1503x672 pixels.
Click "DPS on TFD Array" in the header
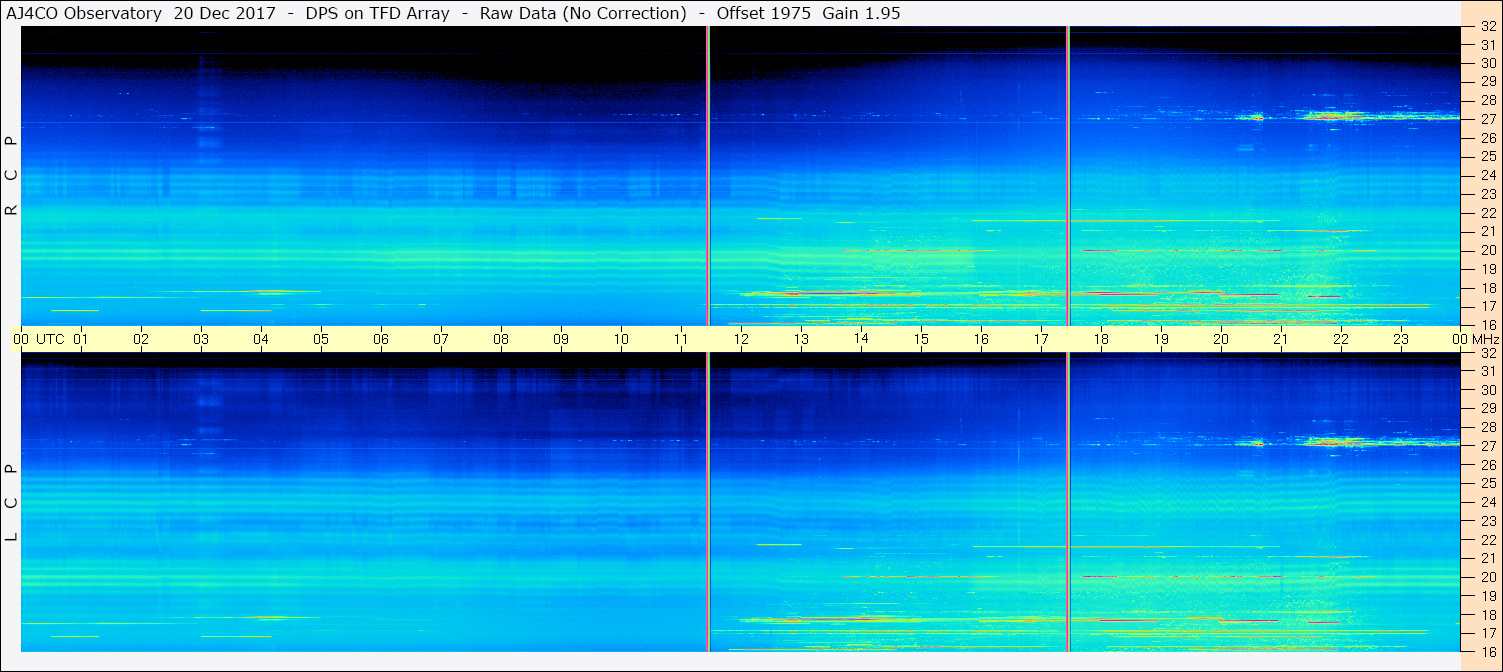tap(380, 13)
